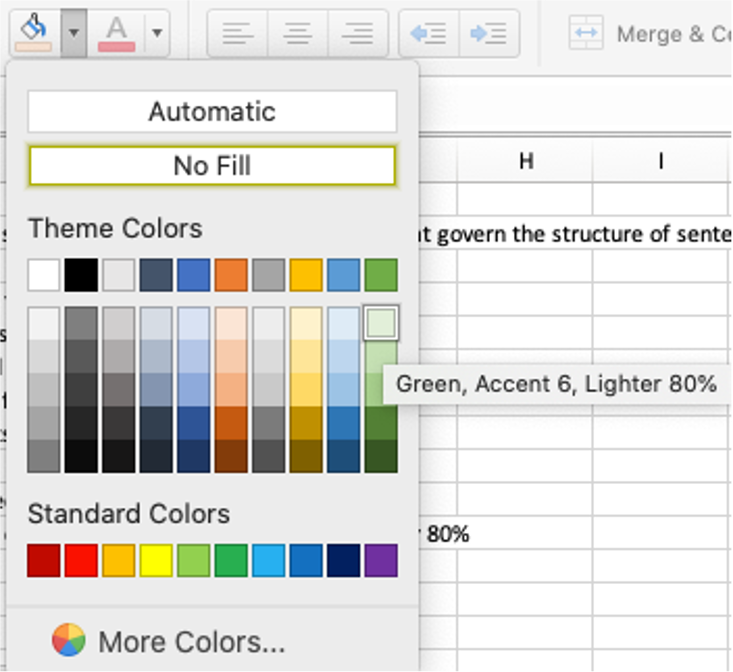
Task: Click the Font Color letter A icon
Action: (117, 32)
